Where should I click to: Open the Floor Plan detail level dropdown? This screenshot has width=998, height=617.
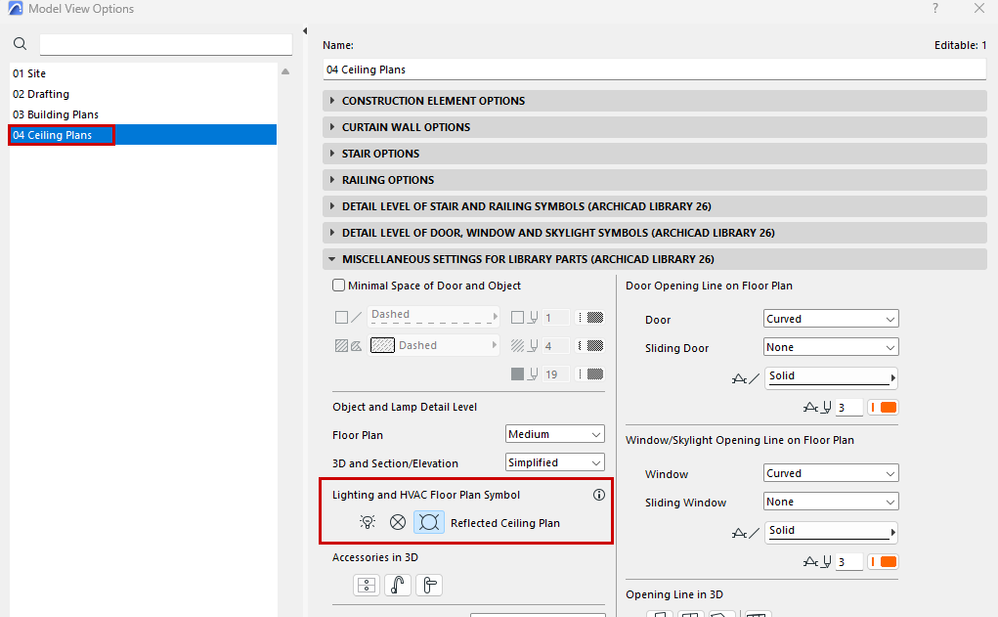click(555, 435)
